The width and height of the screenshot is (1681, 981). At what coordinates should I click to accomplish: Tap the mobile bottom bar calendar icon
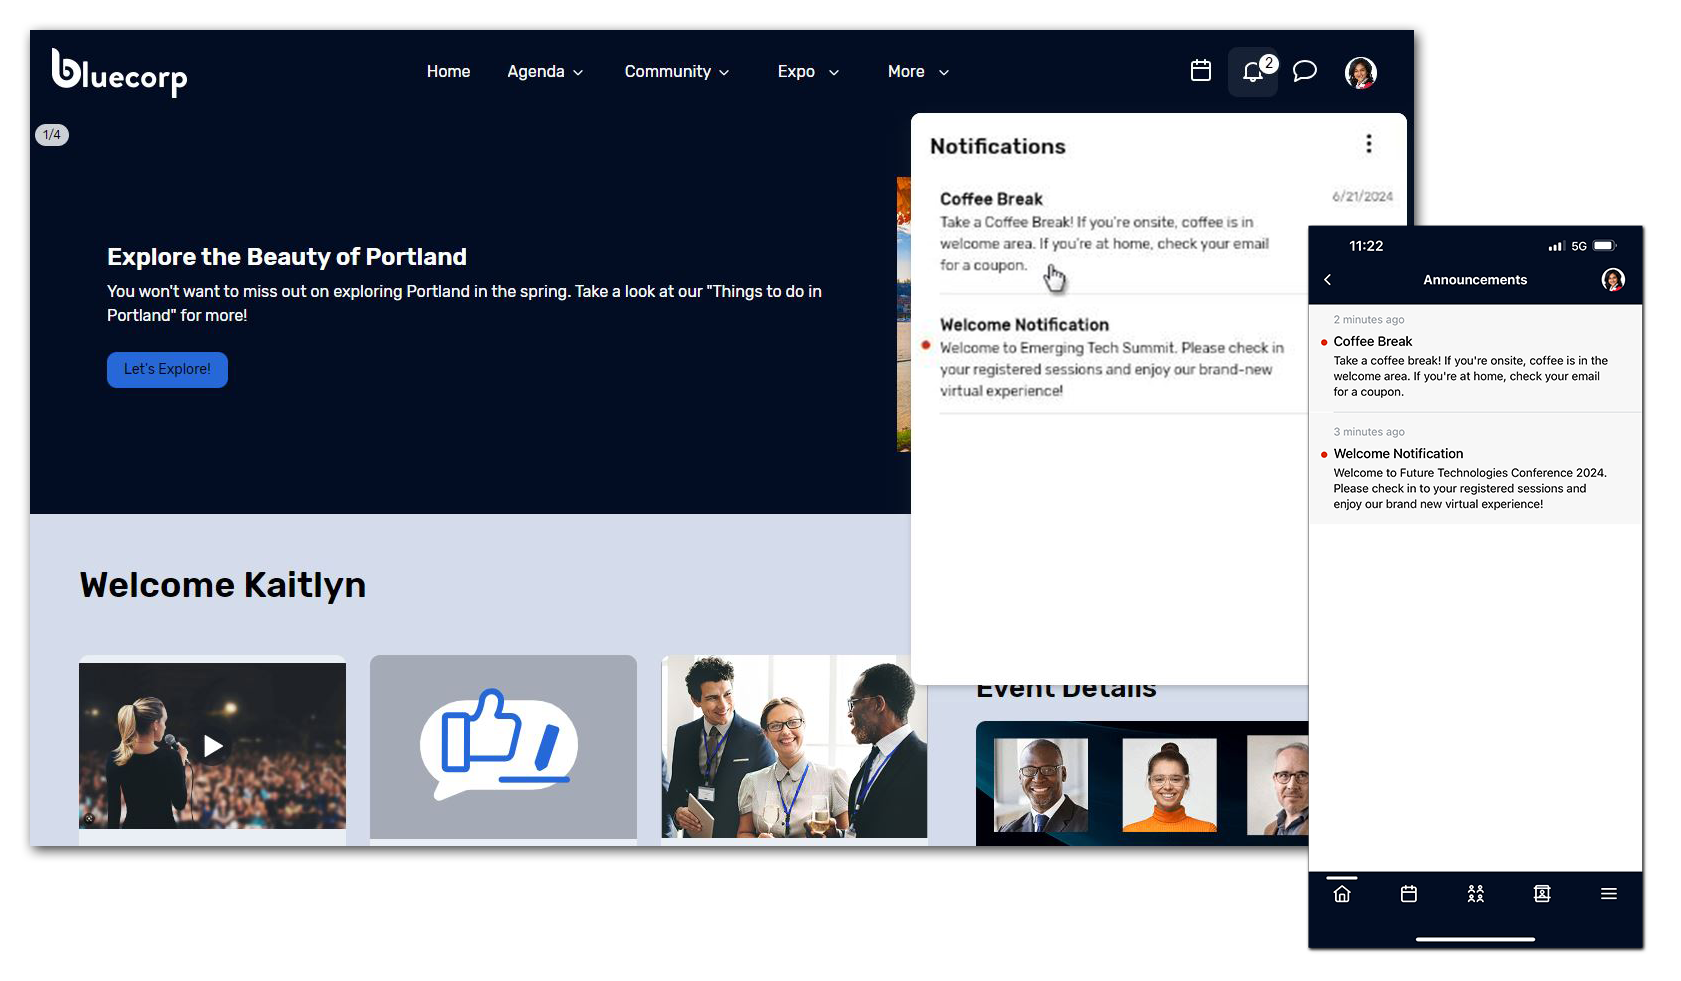(1409, 894)
